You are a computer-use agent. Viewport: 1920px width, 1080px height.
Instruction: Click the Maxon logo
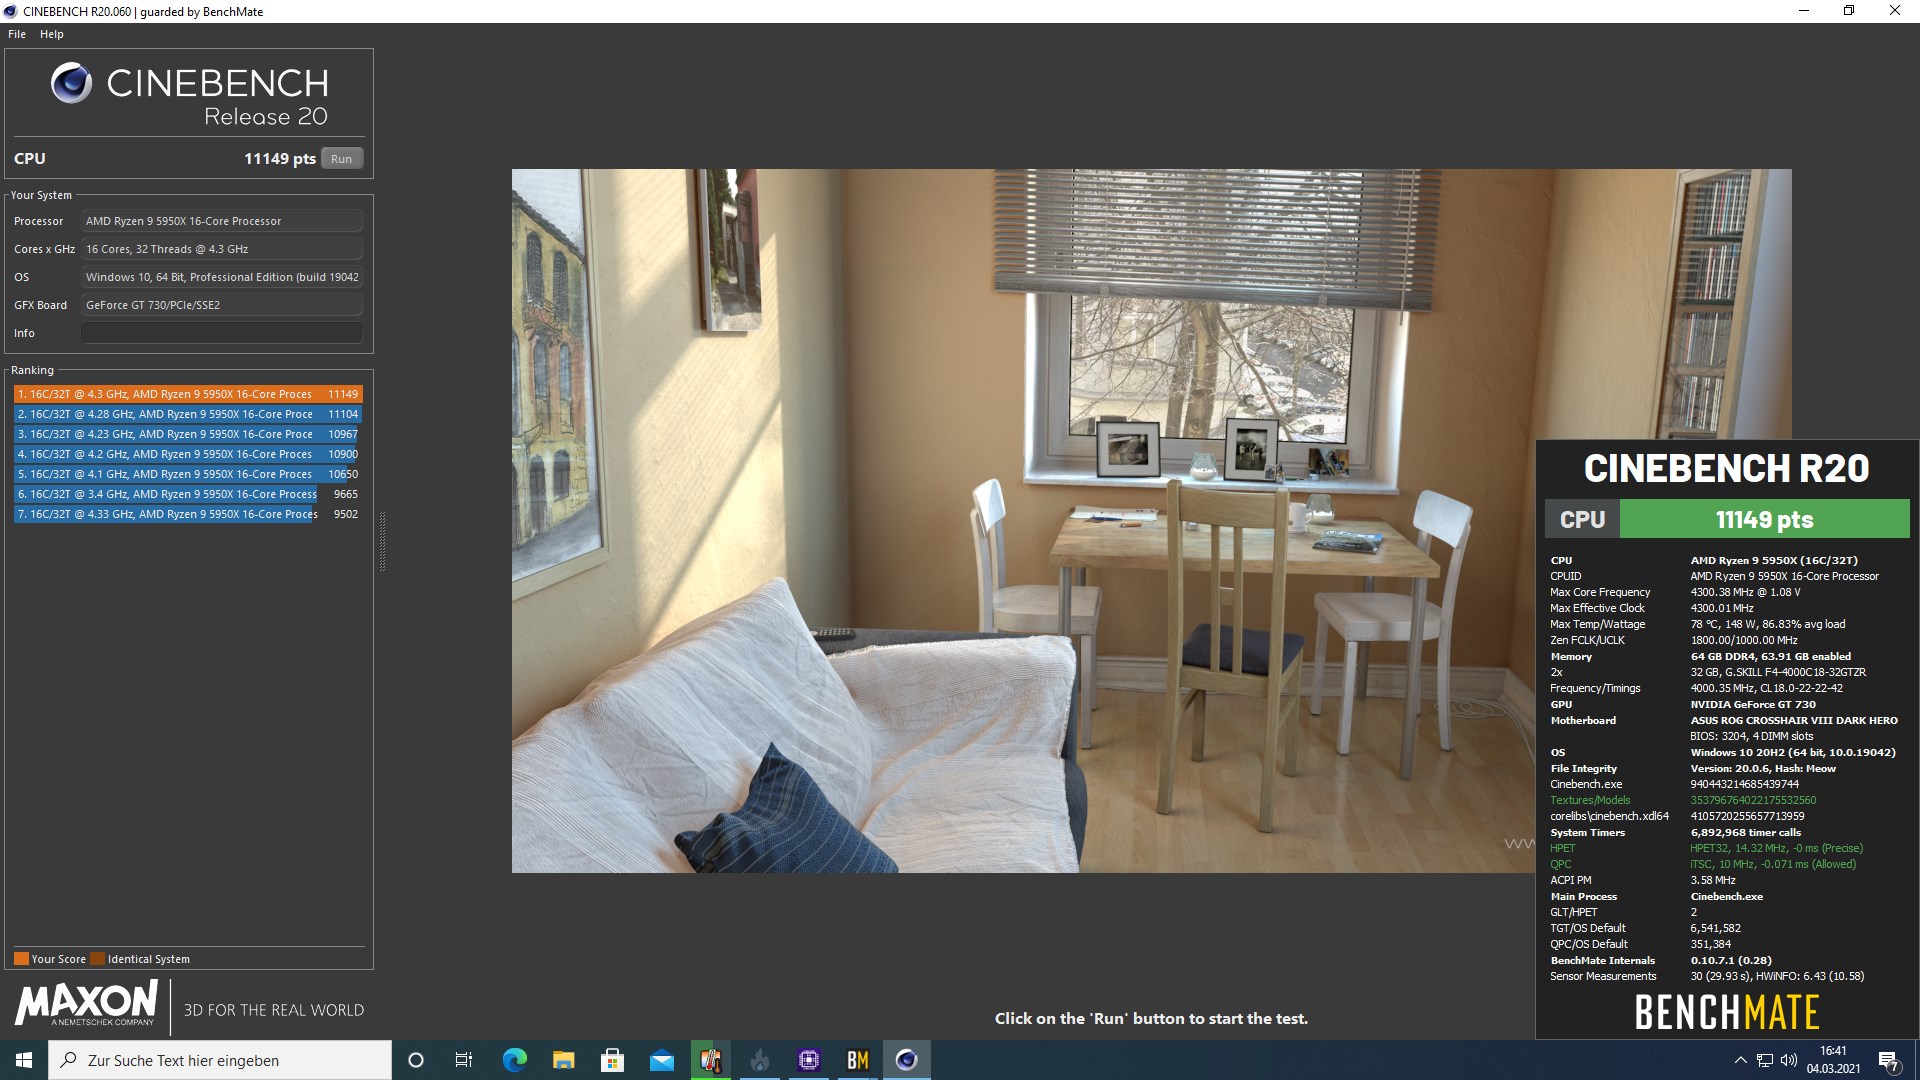[x=86, y=1003]
